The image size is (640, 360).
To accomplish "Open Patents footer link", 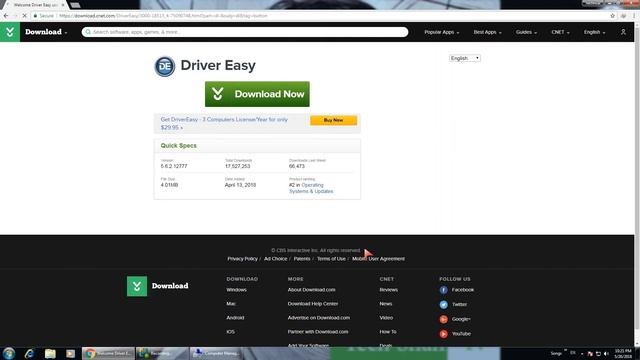I will pyautogui.click(x=302, y=259).
